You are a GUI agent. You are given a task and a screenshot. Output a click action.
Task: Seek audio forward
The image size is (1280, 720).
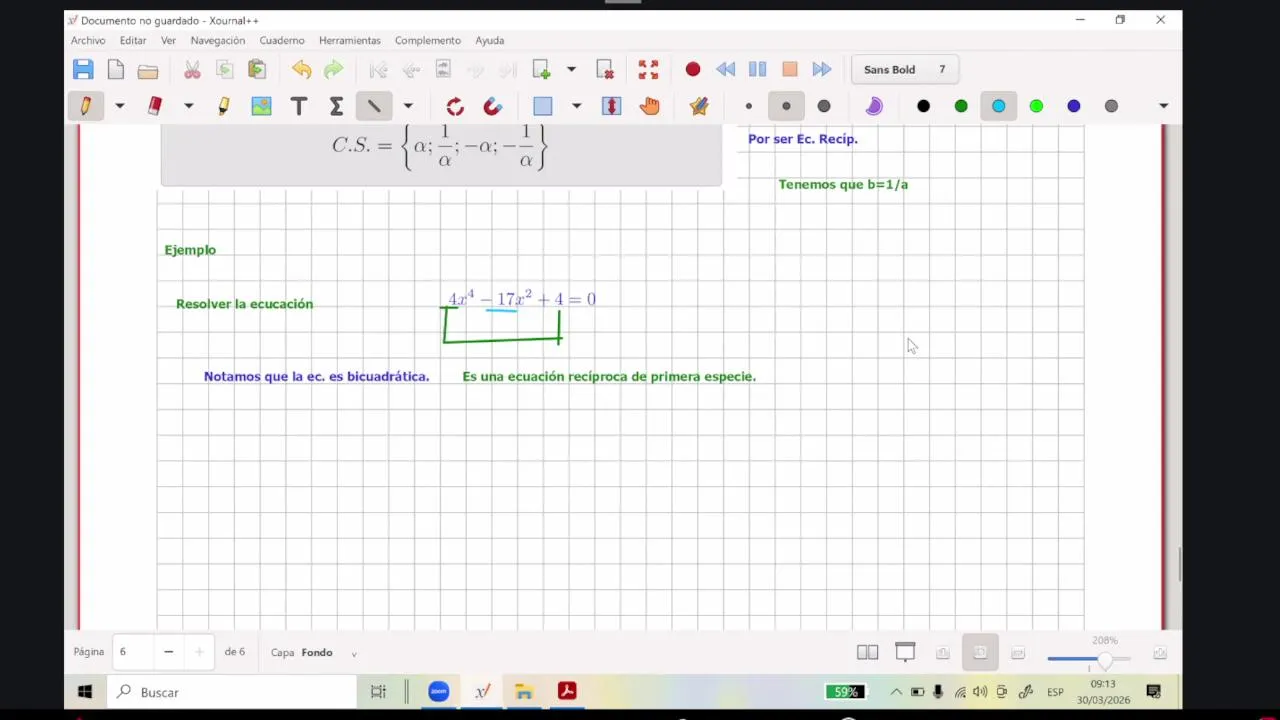(x=822, y=69)
